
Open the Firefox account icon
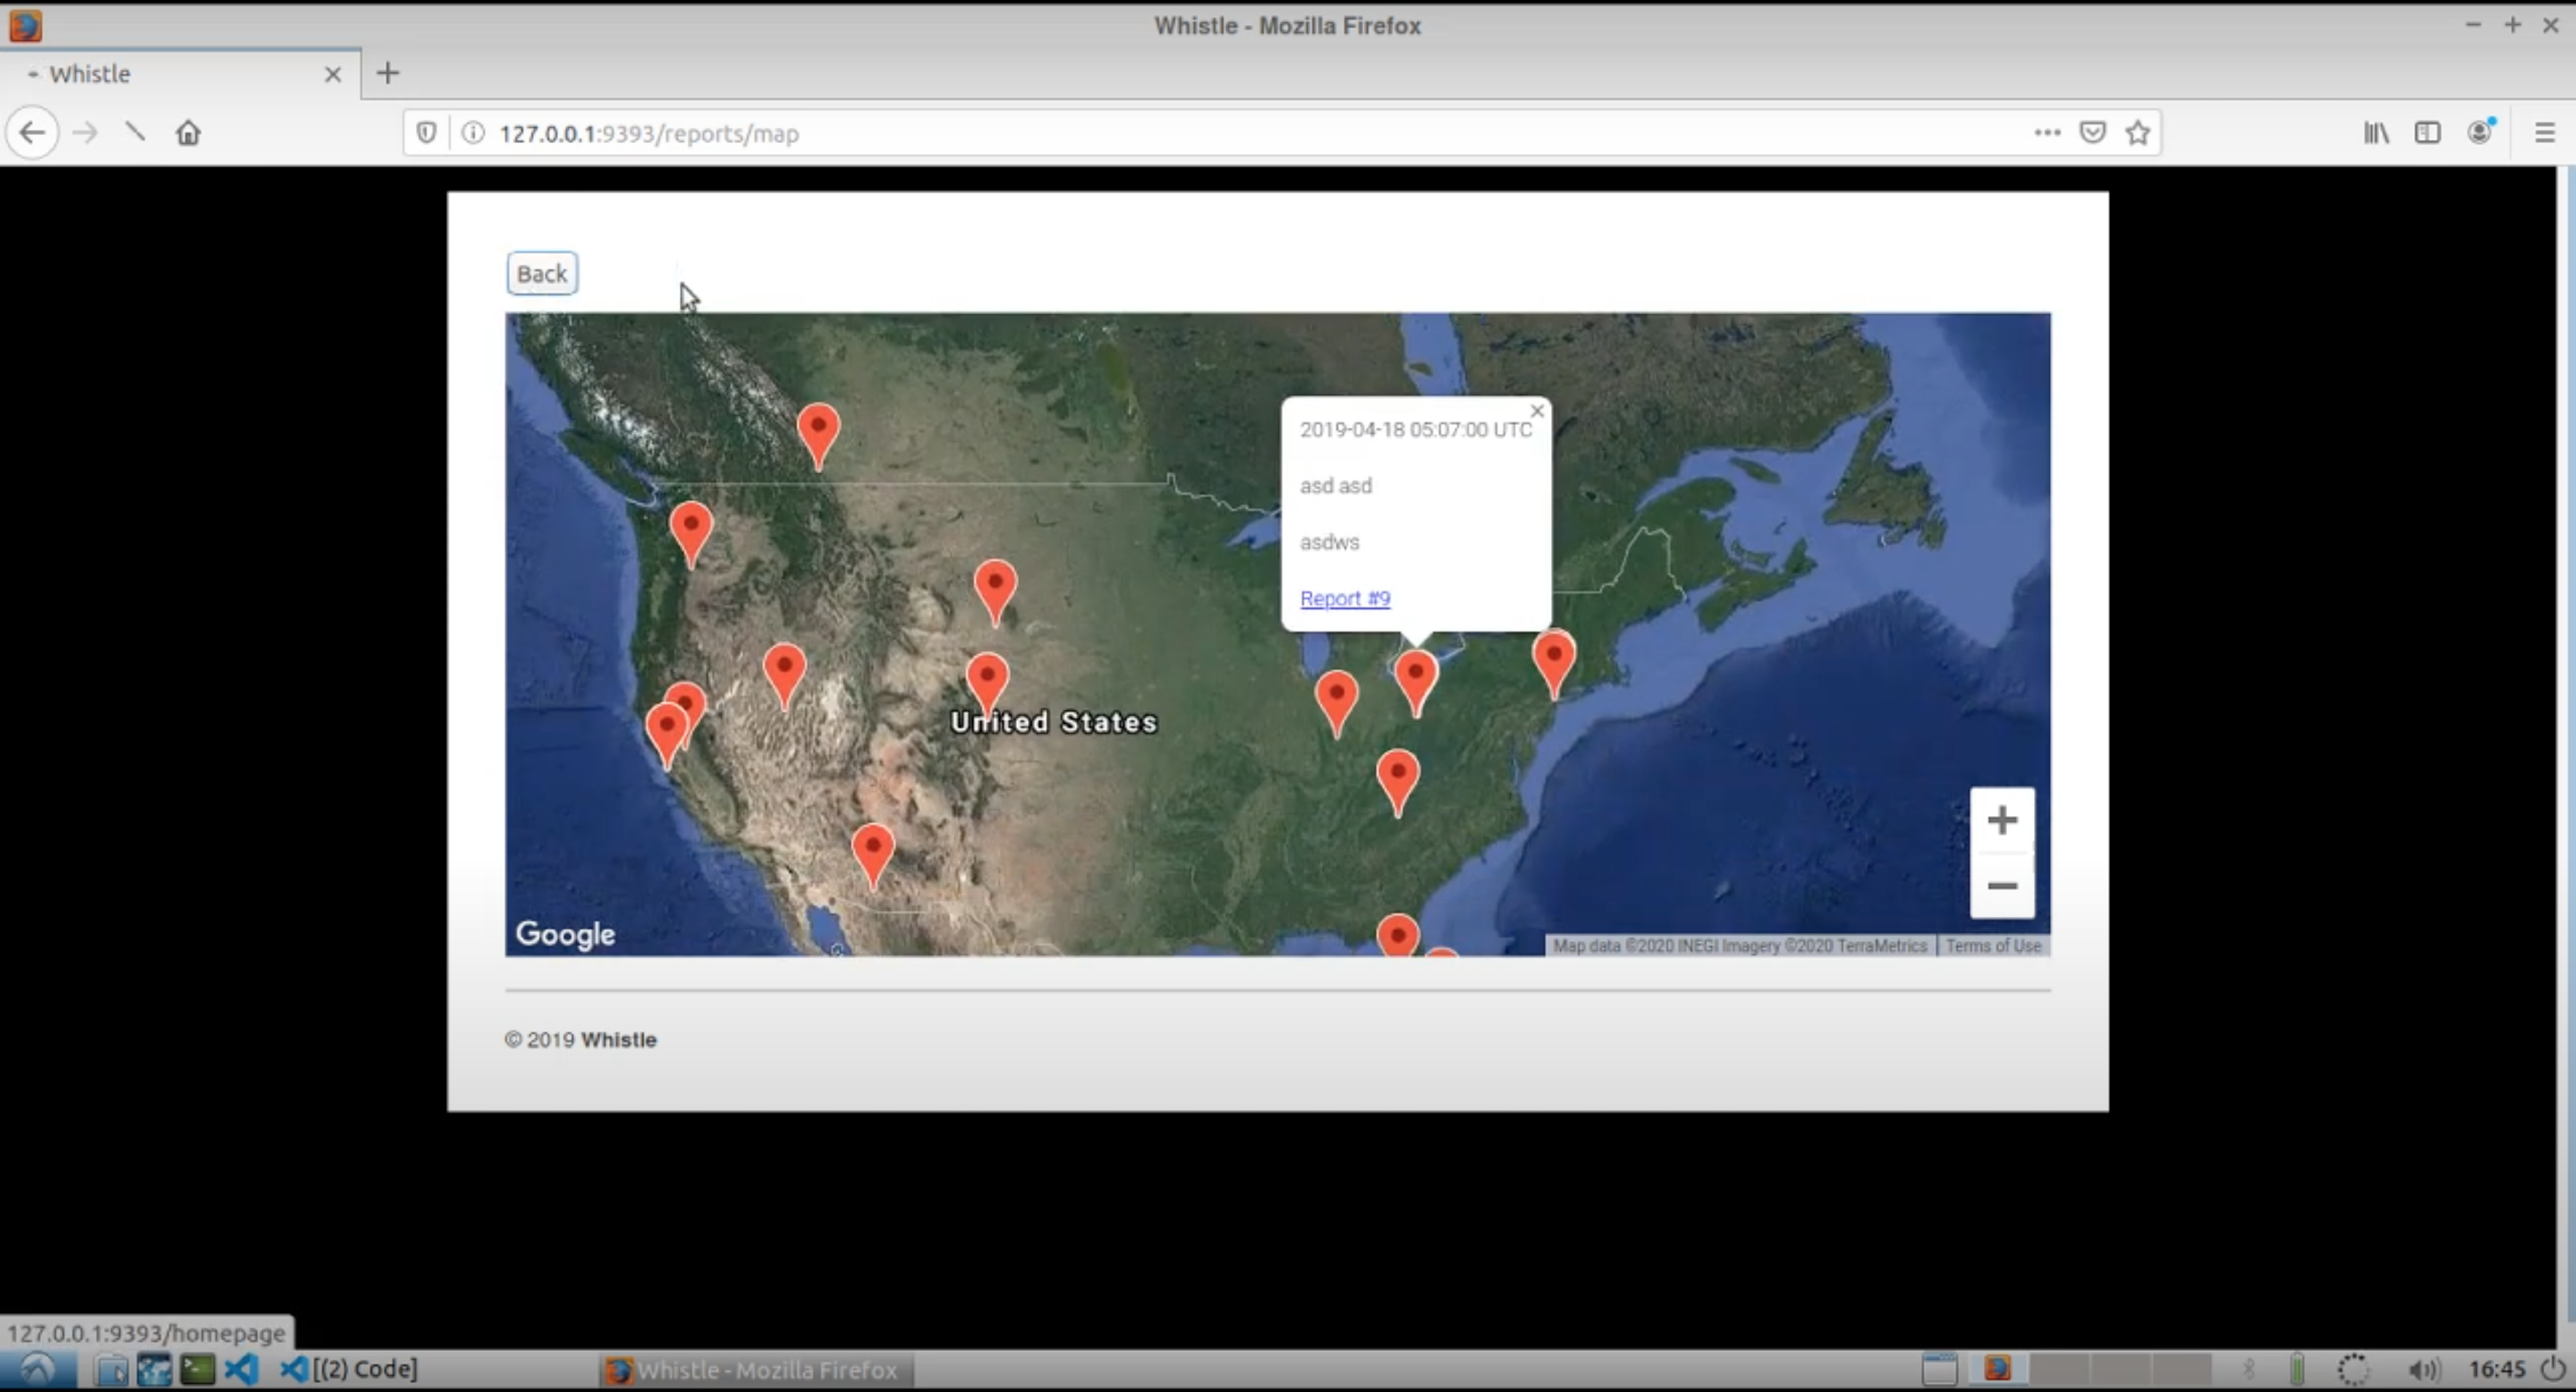(x=2480, y=132)
